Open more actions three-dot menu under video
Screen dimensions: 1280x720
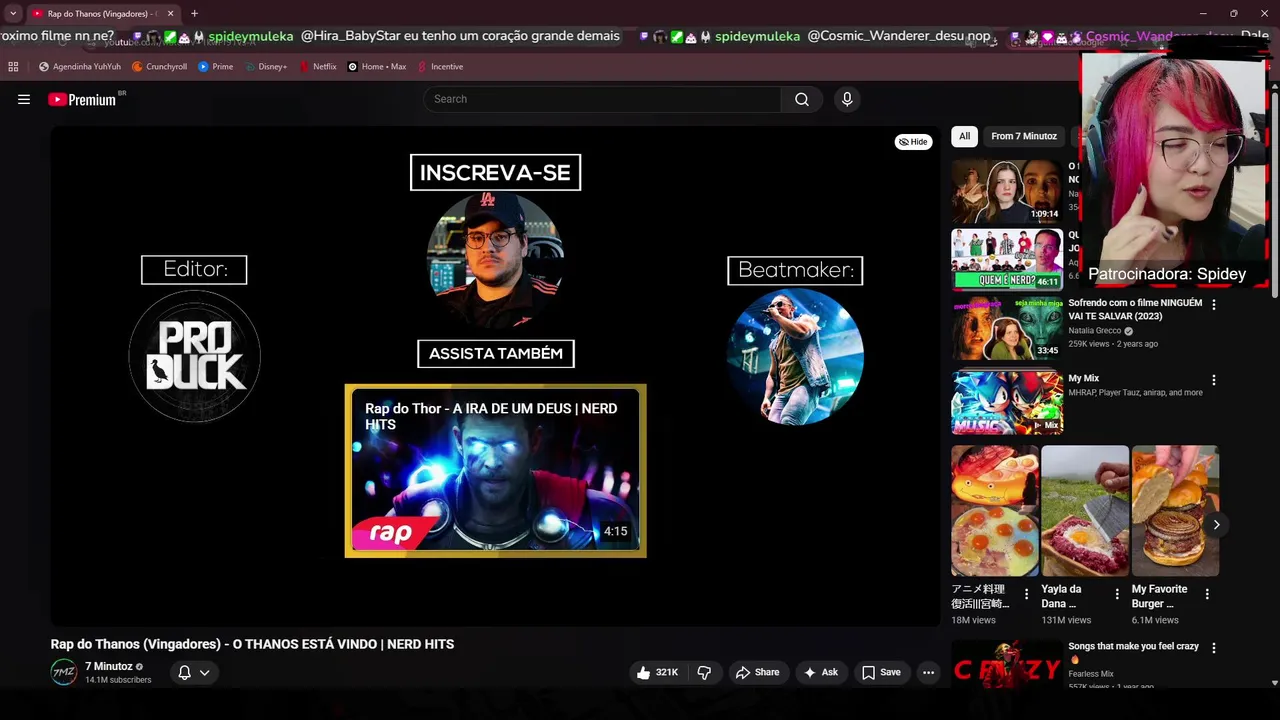(928, 672)
